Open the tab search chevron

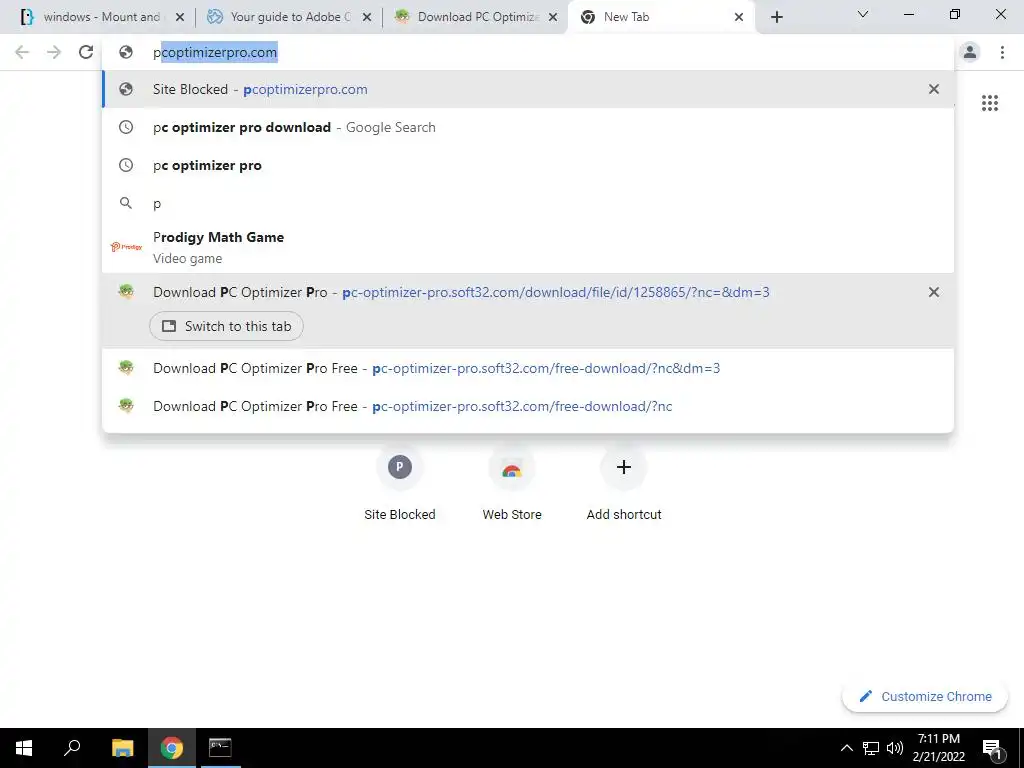click(863, 14)
